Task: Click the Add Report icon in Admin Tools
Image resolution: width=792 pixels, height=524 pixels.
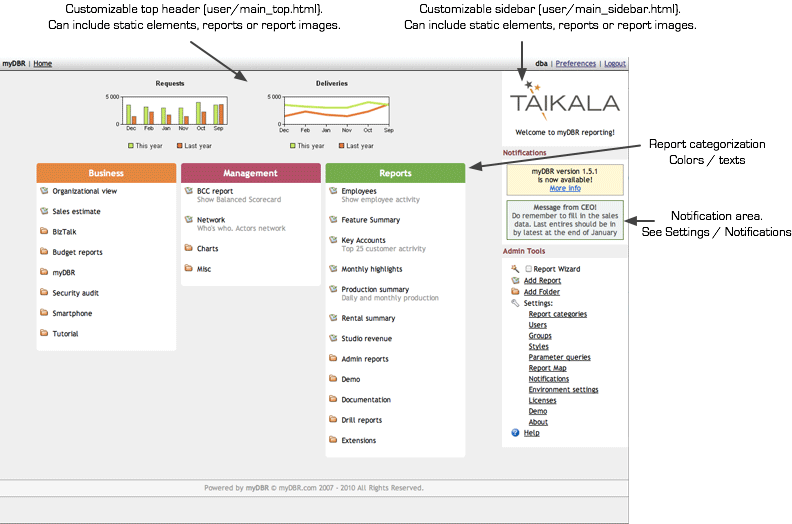Action: pos(515,281)
